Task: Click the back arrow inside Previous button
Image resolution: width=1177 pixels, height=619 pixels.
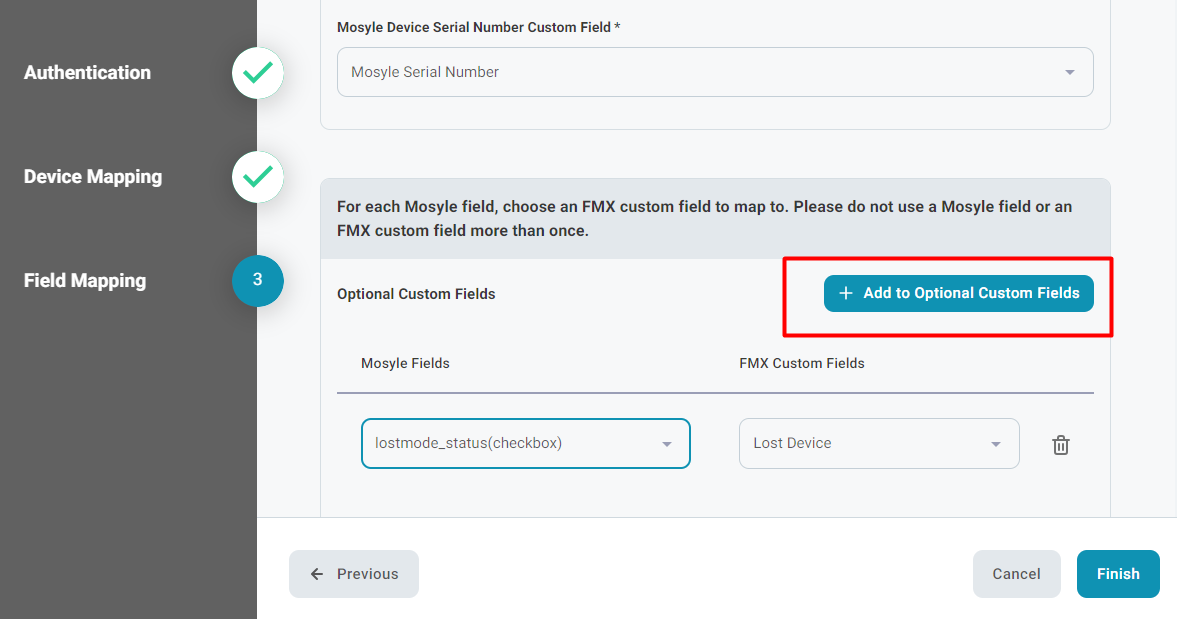Action: point(316,573)
